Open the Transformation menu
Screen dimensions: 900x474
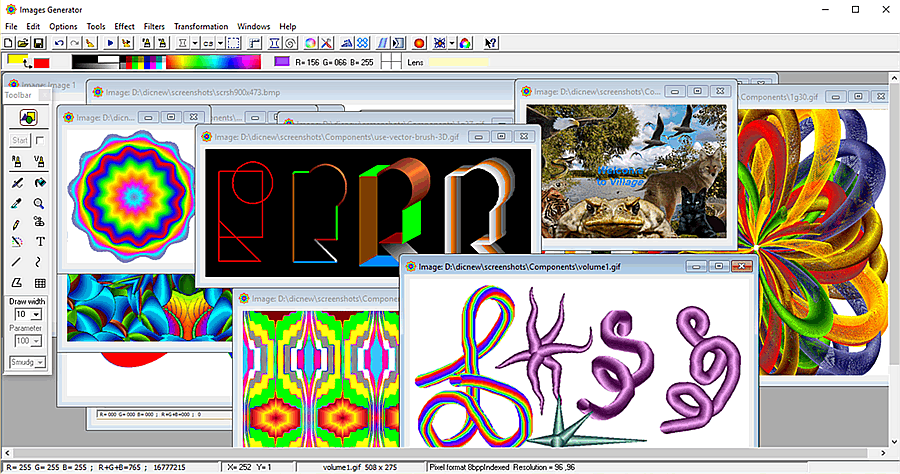(x=201, y=26)
